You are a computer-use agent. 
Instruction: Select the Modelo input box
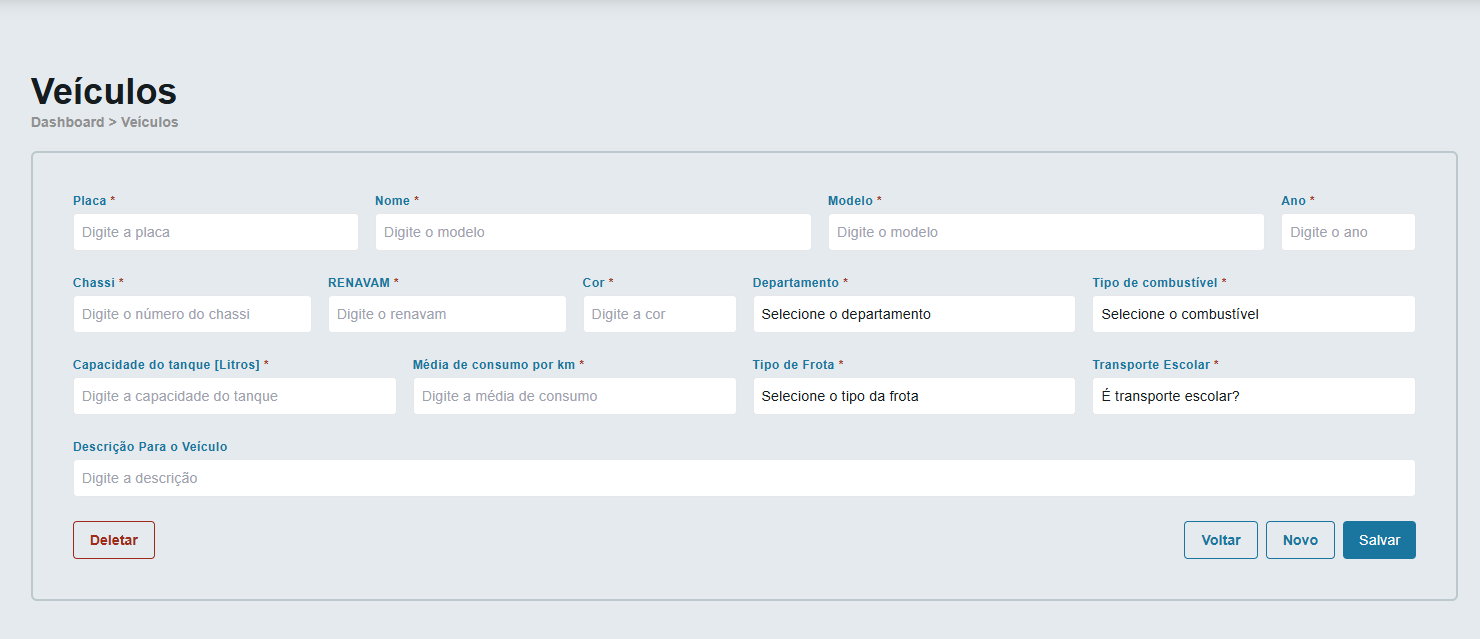click(x=1045, y=232)
